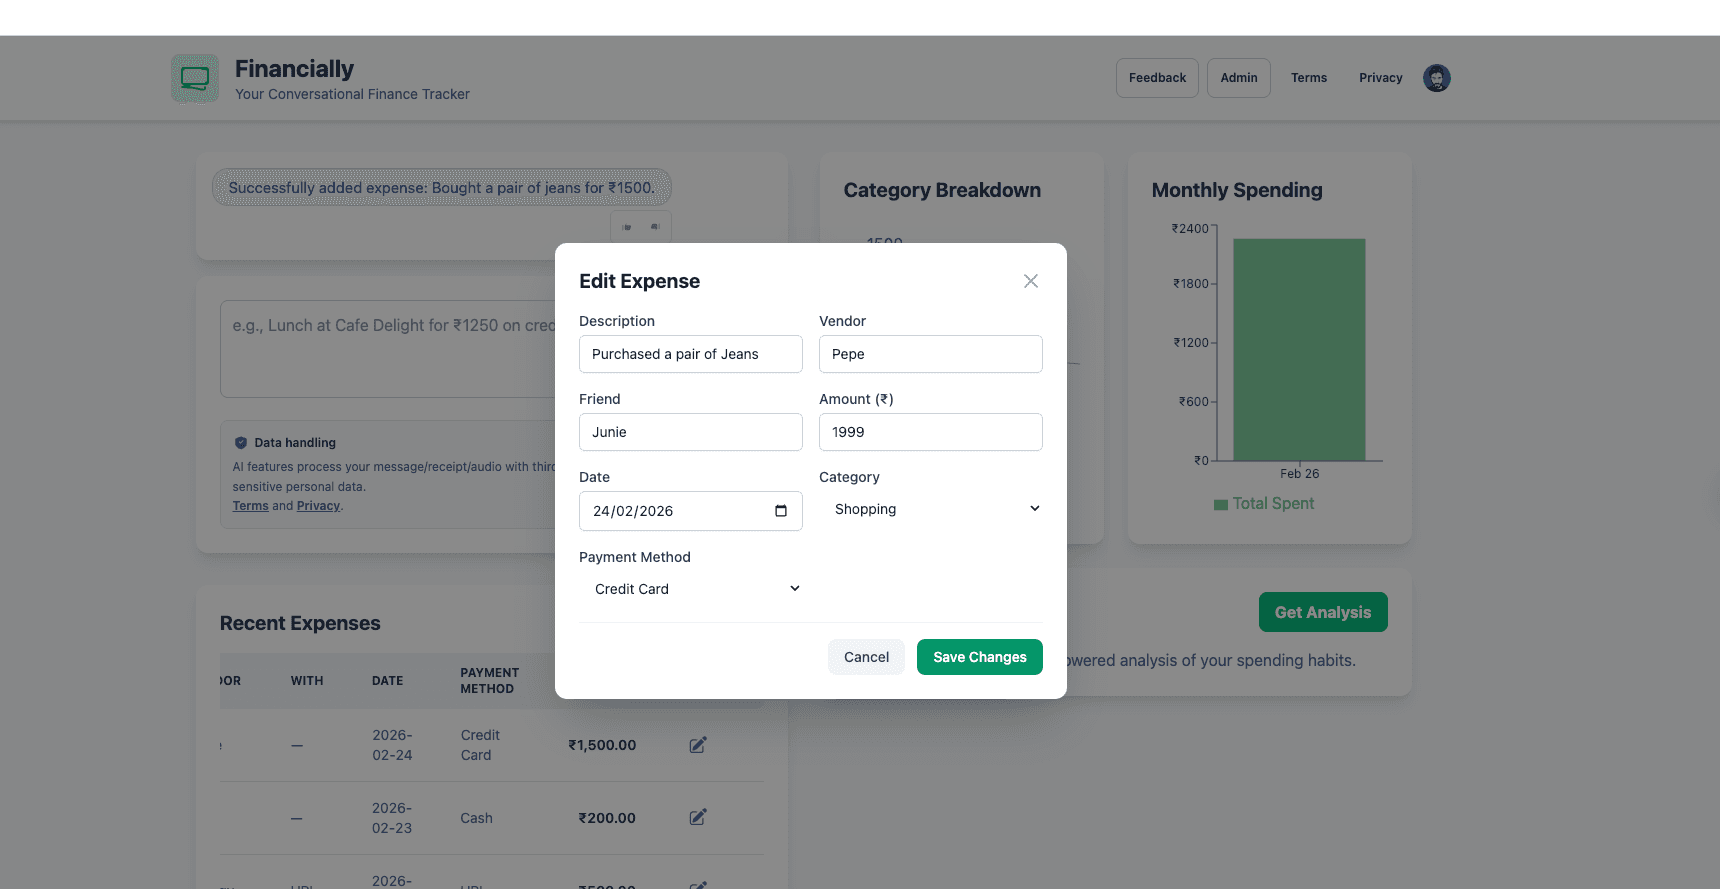Click the Get Analysis button

pos(1323,612)
